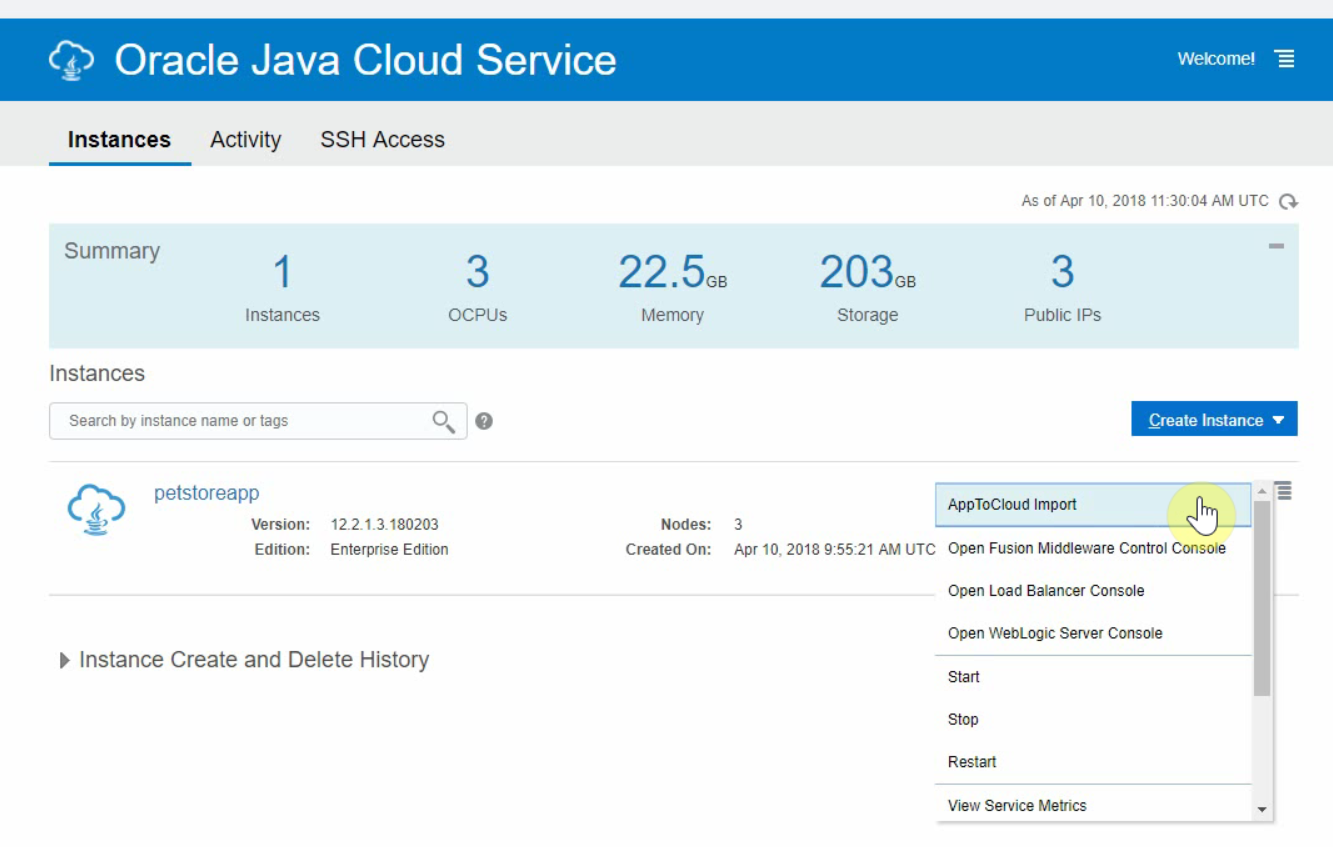Click the Oracle Java Cloud Service title

[x=365, y=60]
